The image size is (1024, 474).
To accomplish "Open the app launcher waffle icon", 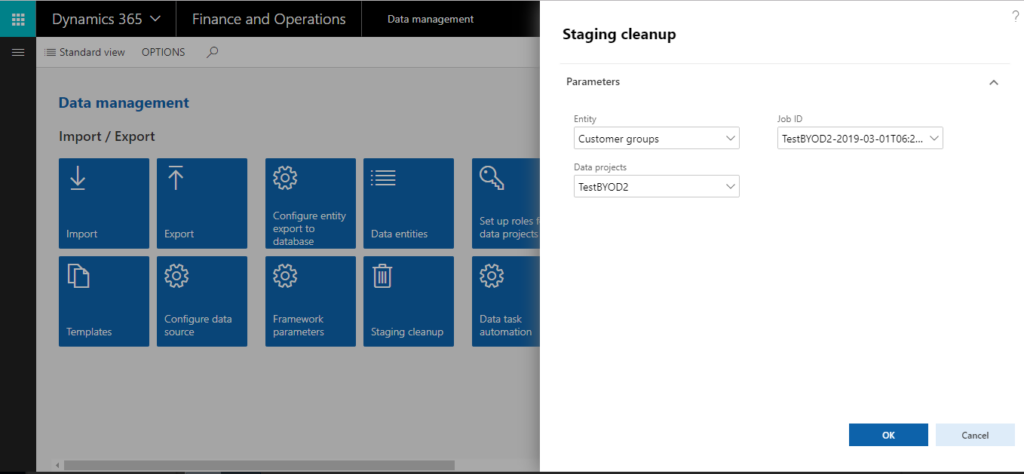I will [18, 18].
